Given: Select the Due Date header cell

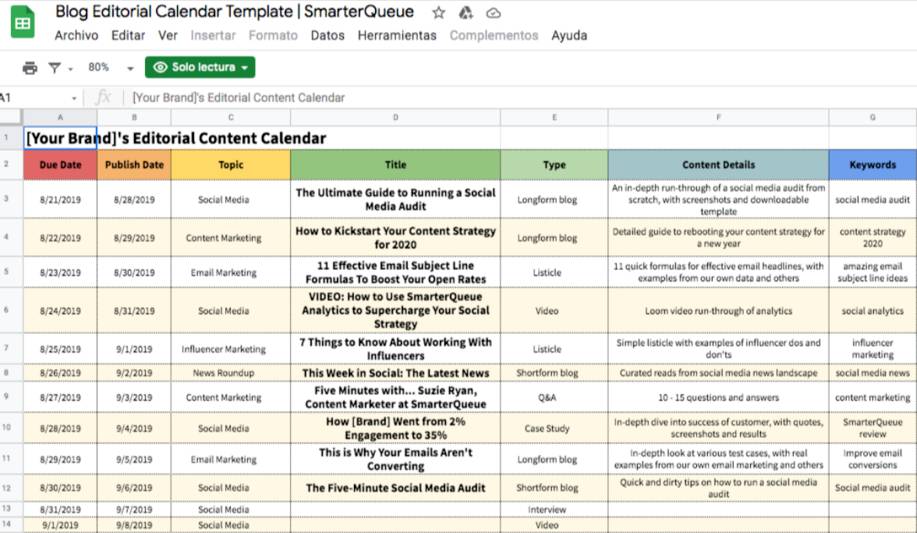Looking at the screenshot, I should click(60, 165).
